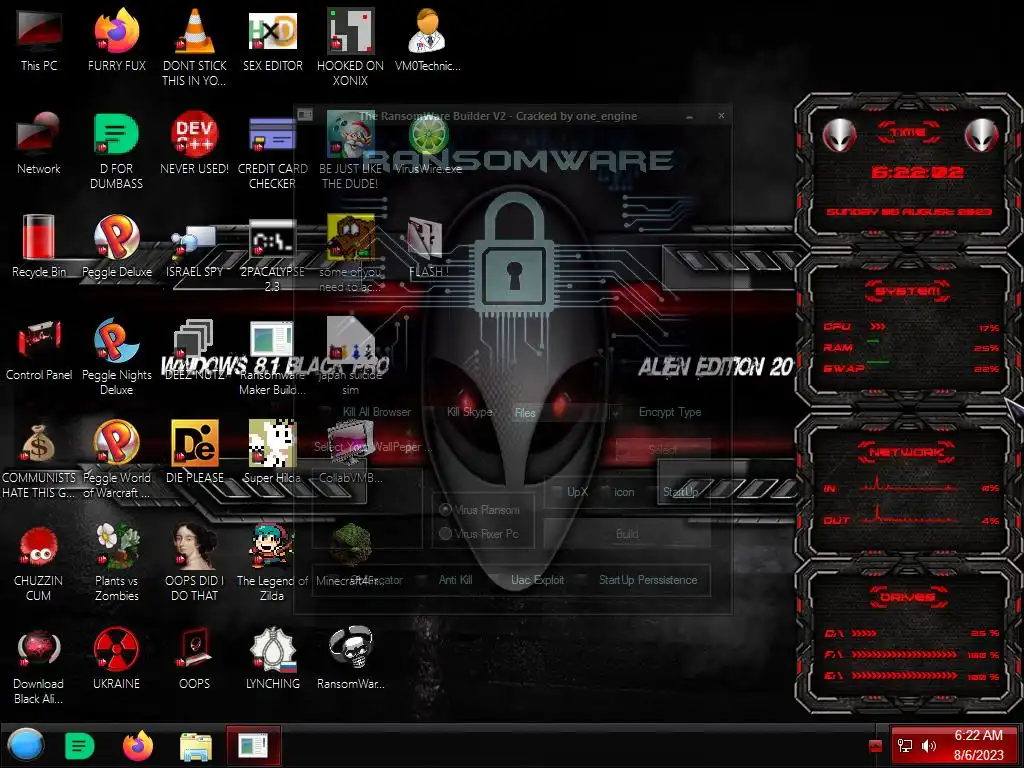This screenshot has width=1024, height=768.
Task: Select the green D FOR DUMBASS icon
Action: tap(116, 152)
